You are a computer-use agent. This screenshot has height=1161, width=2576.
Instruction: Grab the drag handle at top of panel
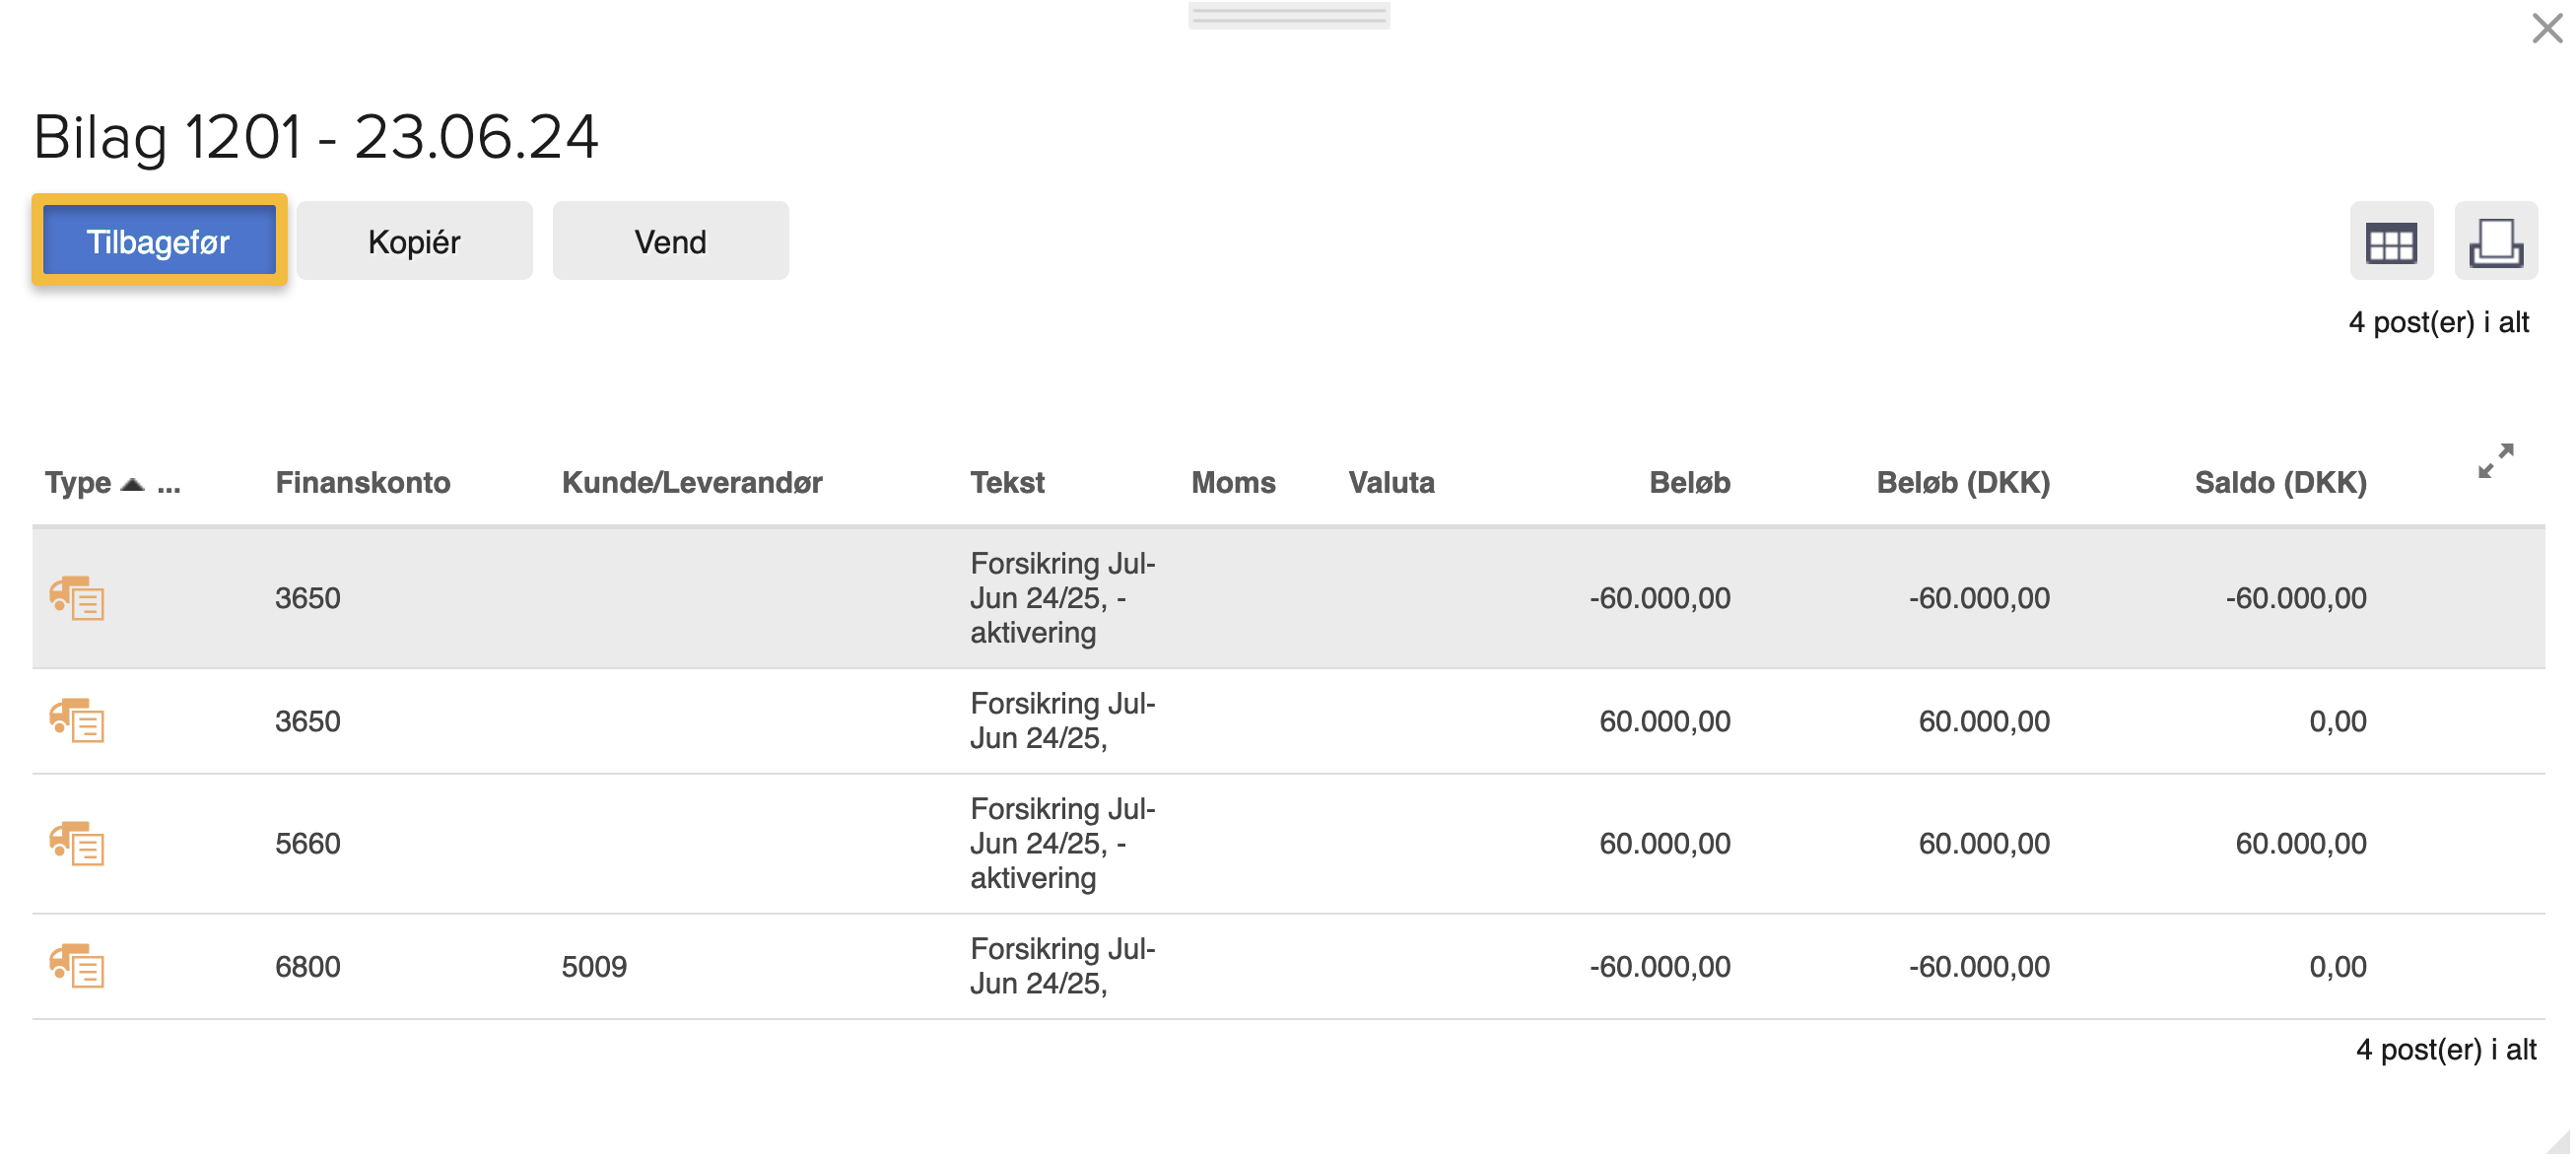point(1288,15)
